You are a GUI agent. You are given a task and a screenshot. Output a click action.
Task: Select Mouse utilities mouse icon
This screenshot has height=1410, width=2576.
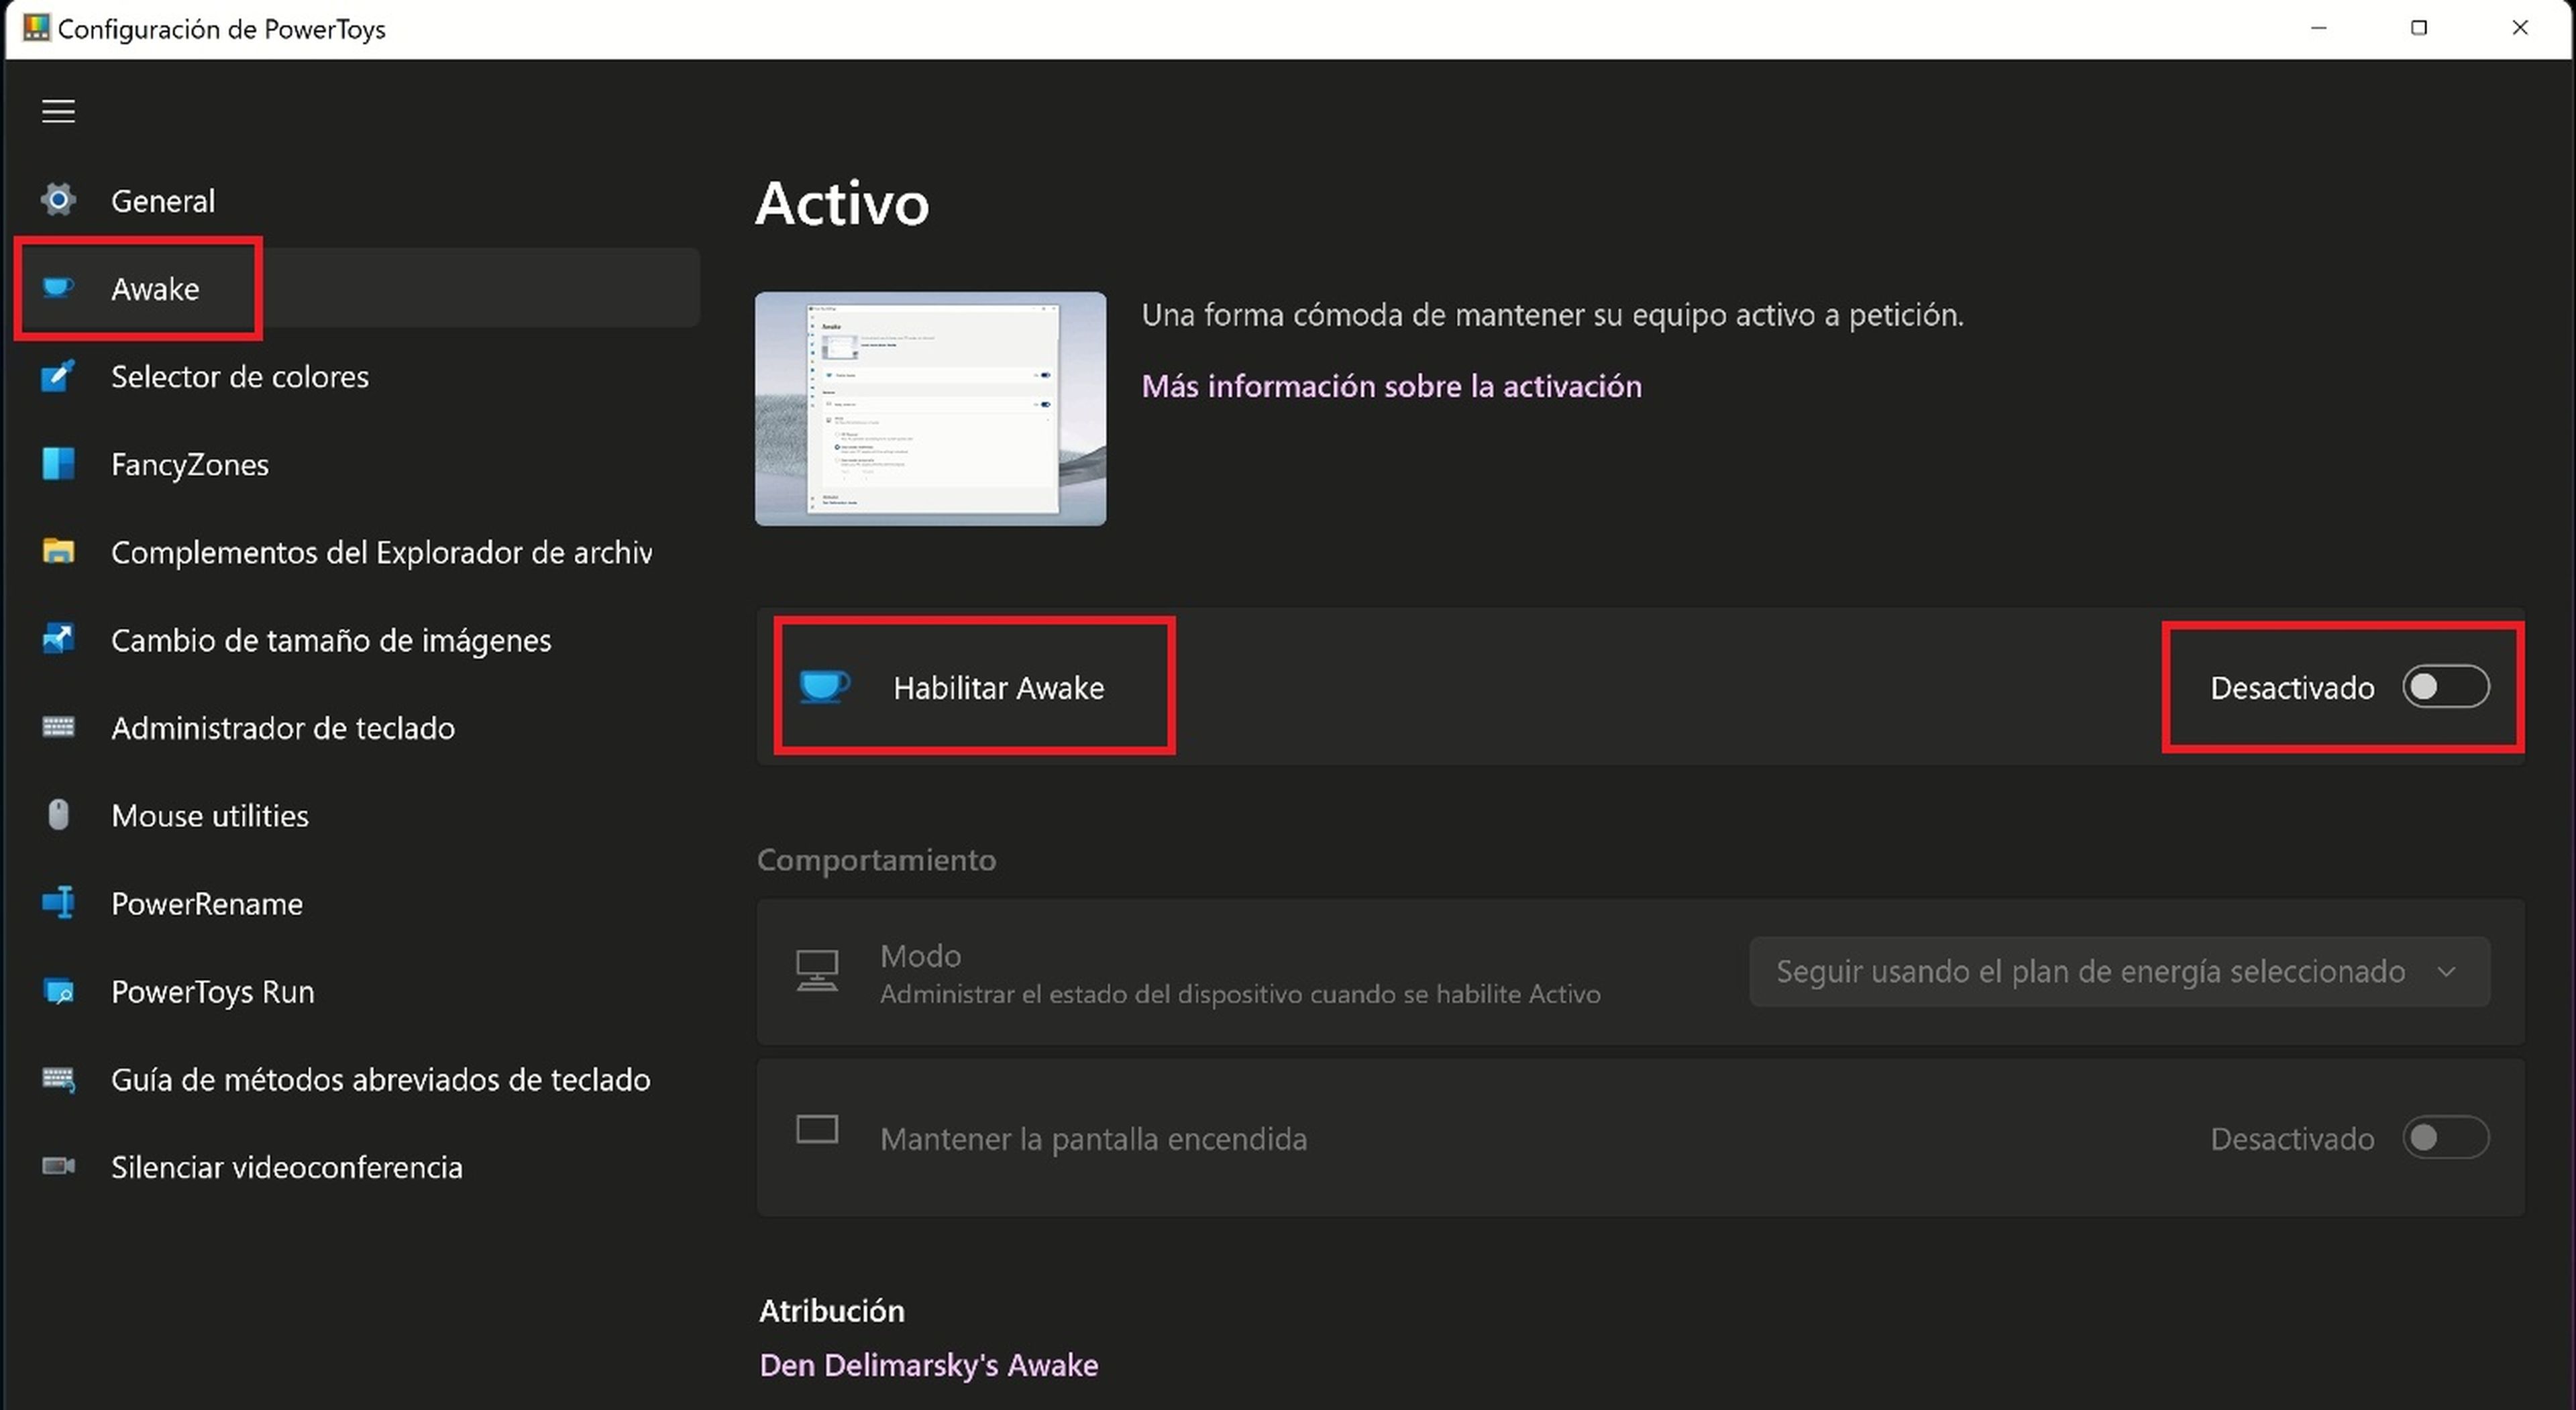pyautogui.click(x=58, y=815)
